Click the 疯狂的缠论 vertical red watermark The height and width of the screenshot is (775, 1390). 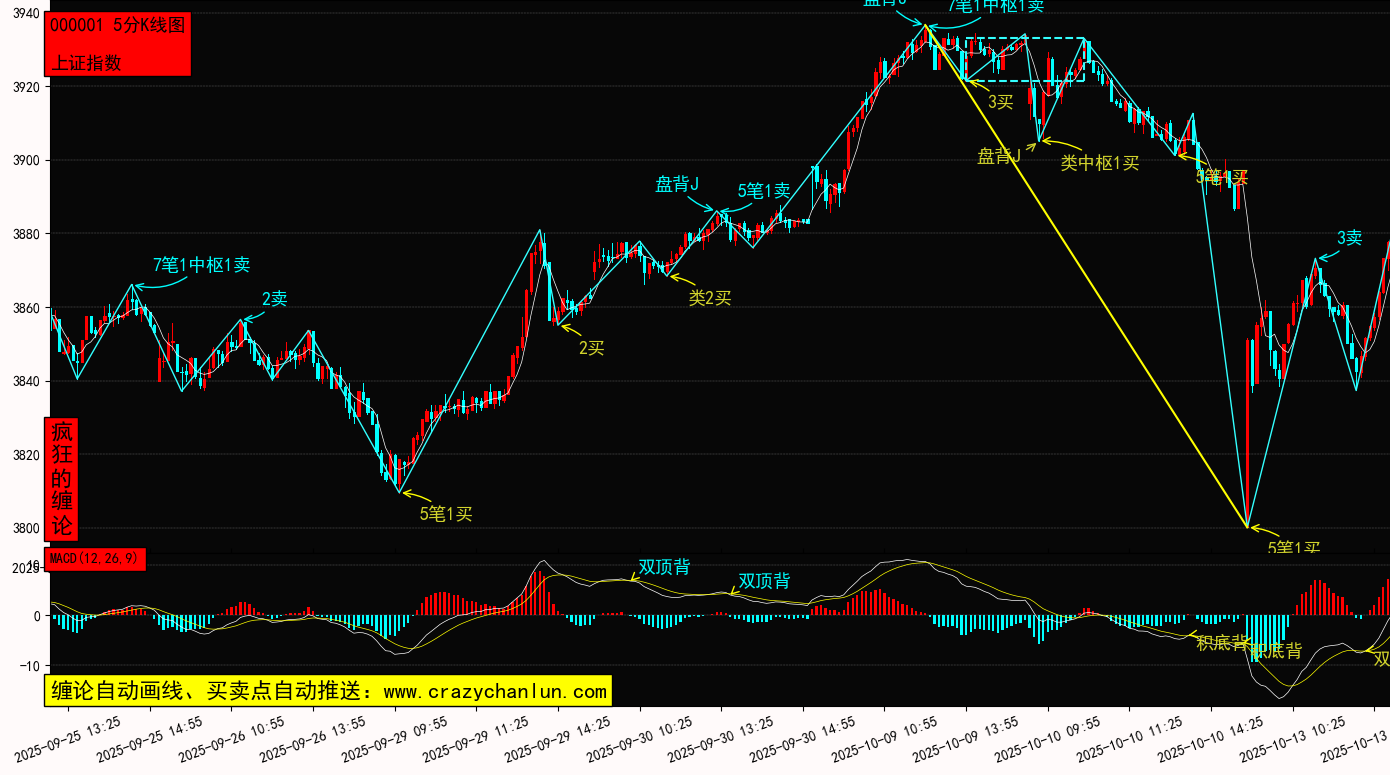point(62,479)
